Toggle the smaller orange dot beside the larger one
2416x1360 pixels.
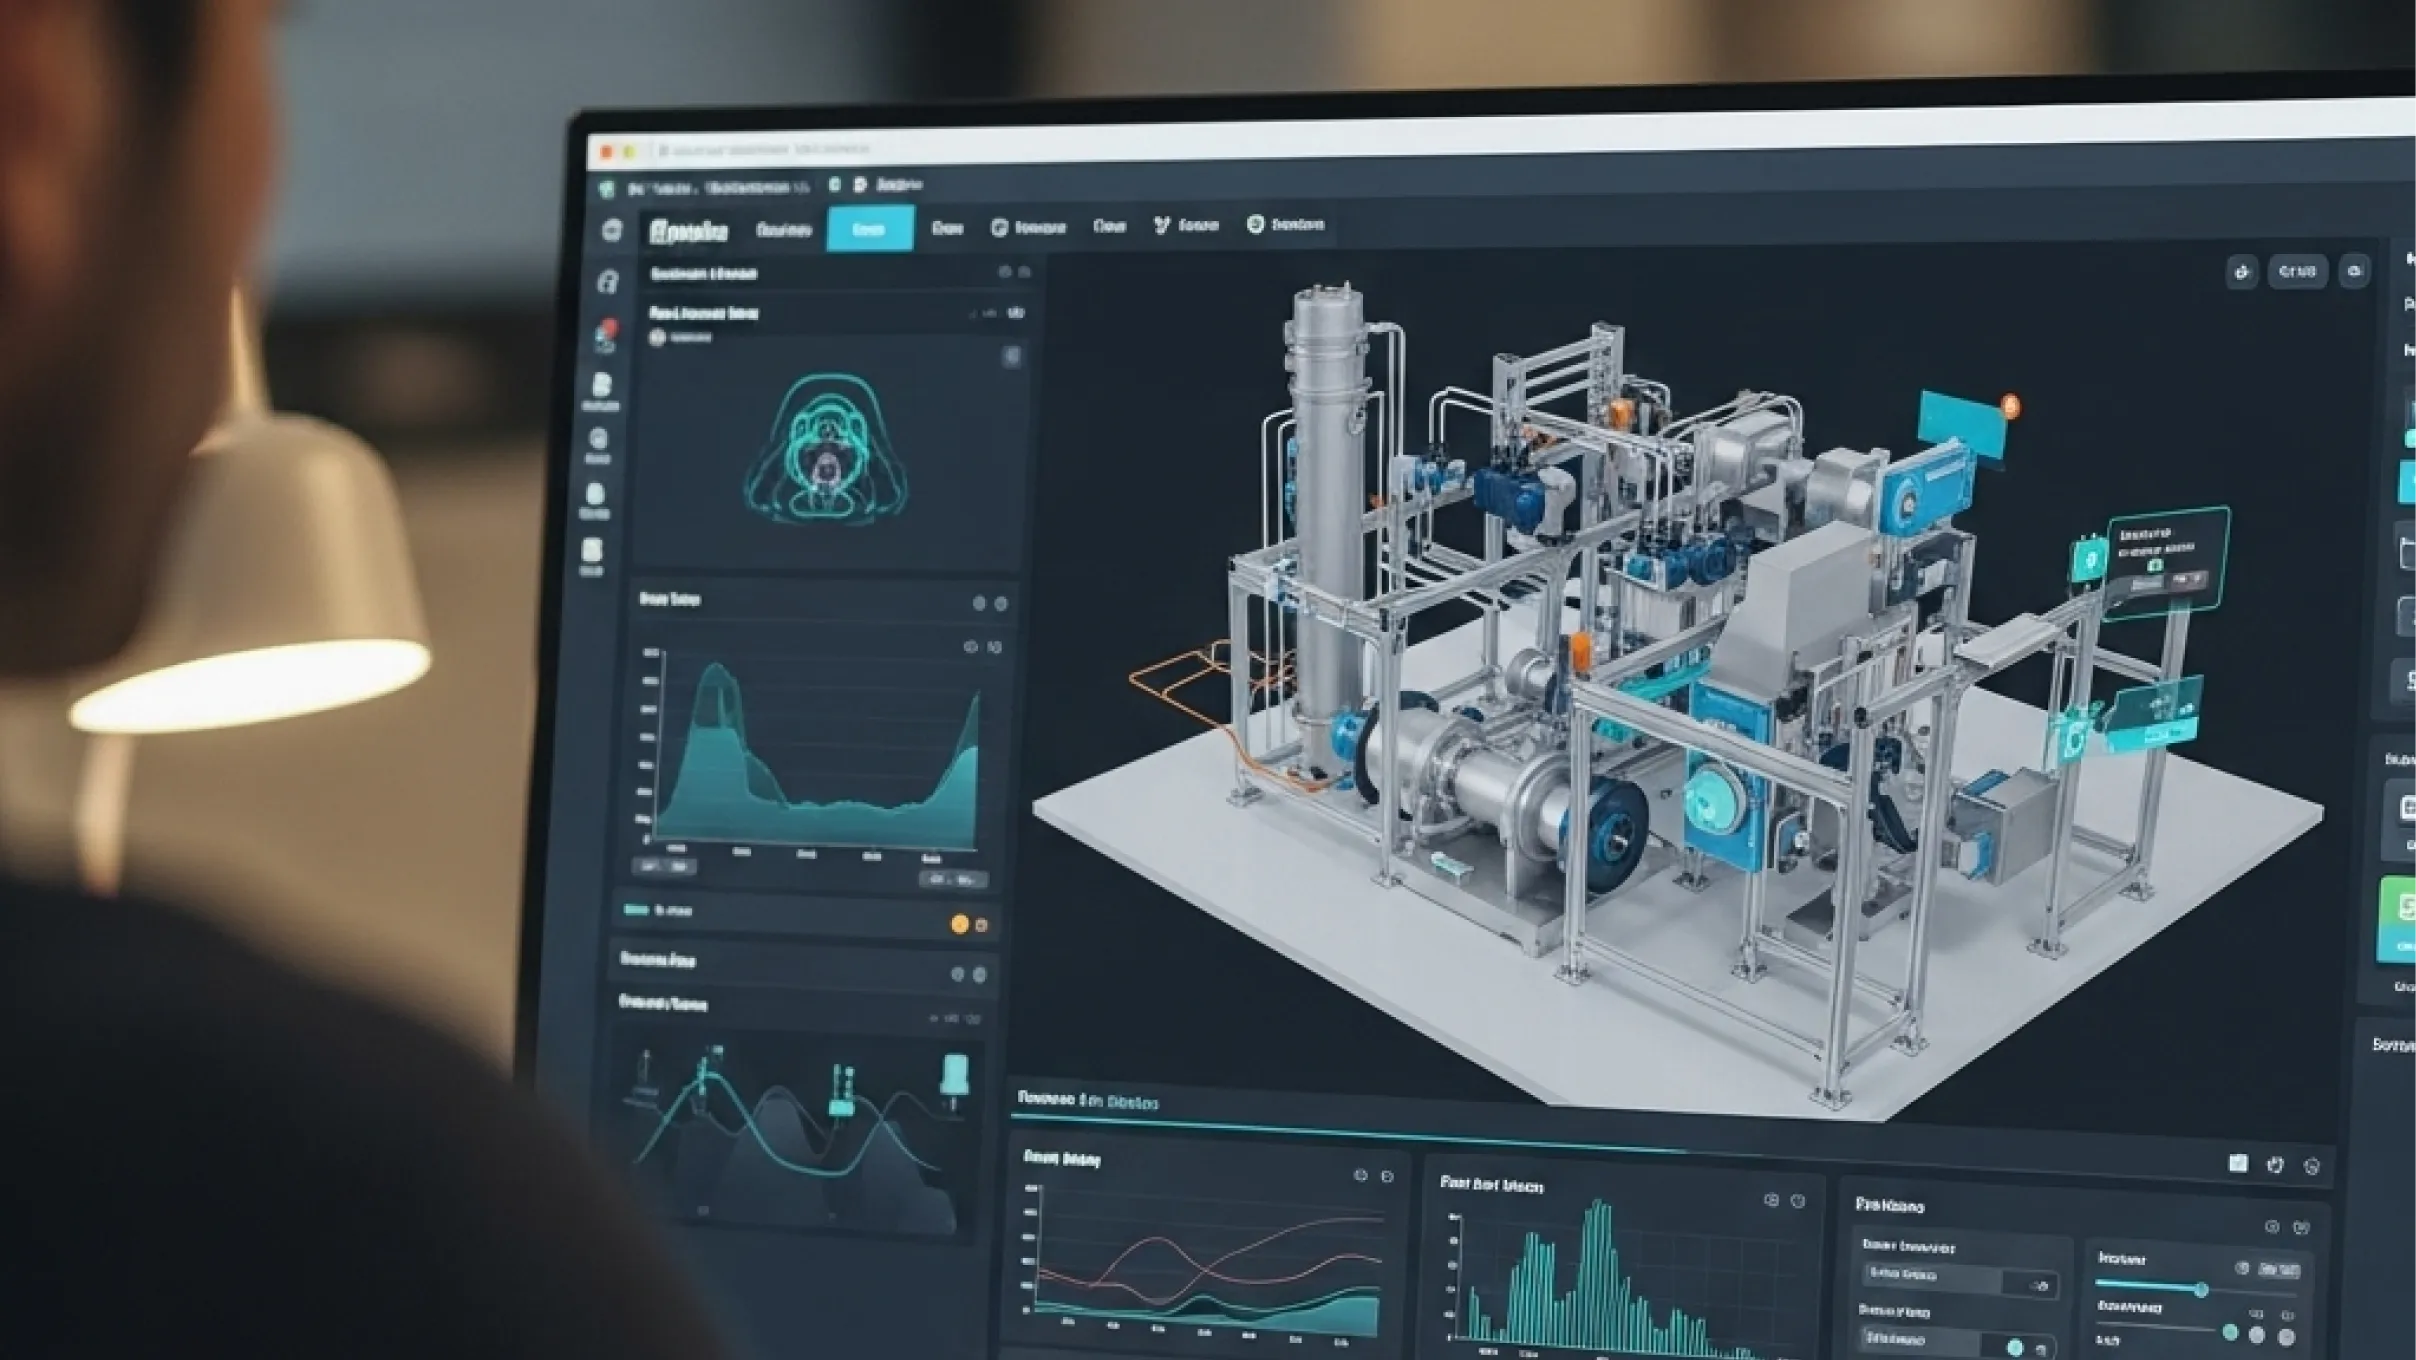point(982,926)
